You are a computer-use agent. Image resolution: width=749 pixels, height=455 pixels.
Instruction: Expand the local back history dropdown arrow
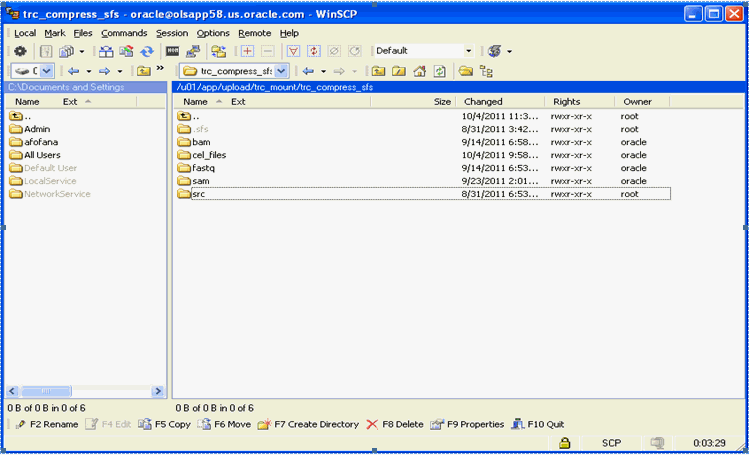88,71
